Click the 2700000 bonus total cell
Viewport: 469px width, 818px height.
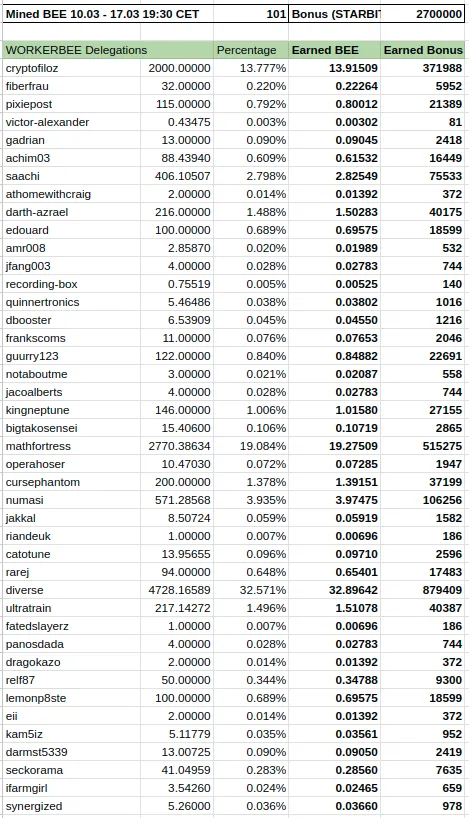click(x=423, y=14)
